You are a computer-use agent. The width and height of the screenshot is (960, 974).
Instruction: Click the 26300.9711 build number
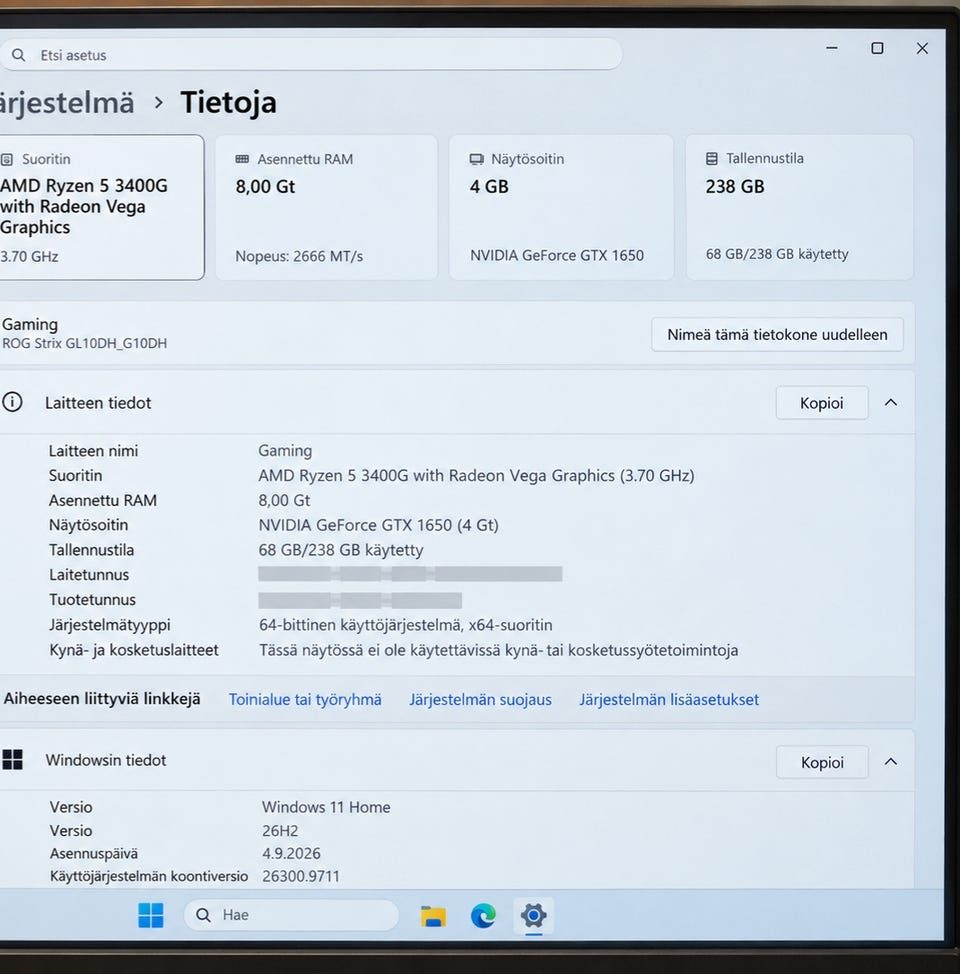[301, 876]
